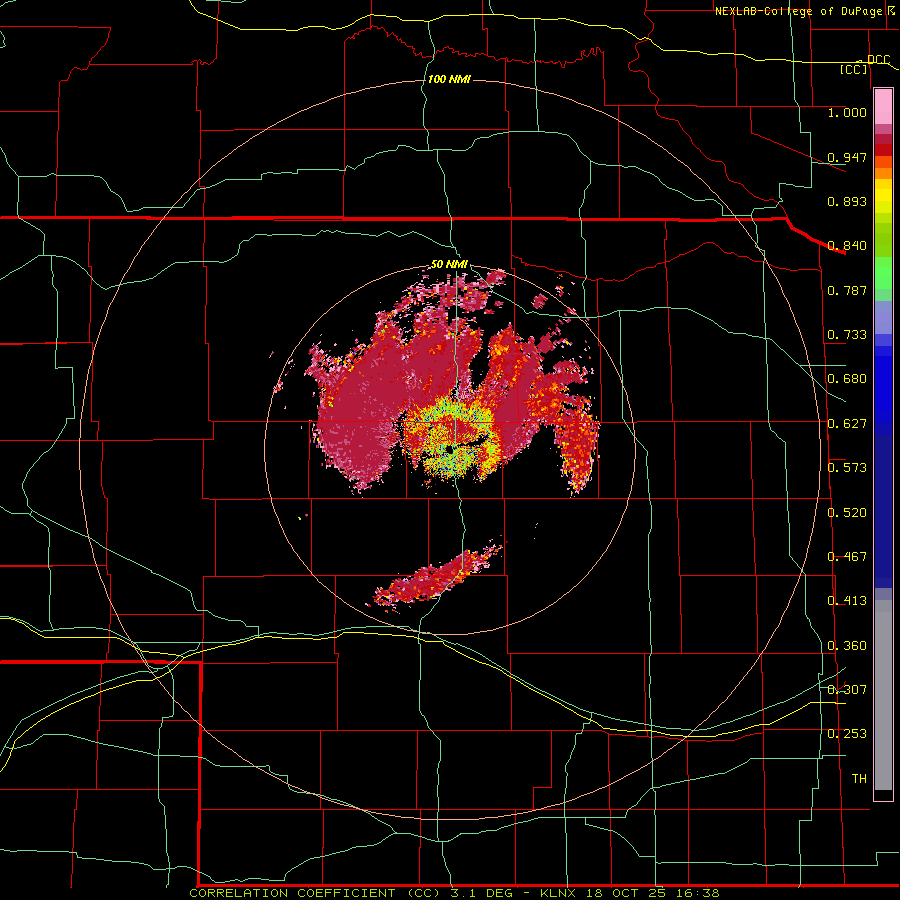Click the isolated echo band south of the radar

click(436, 577)
